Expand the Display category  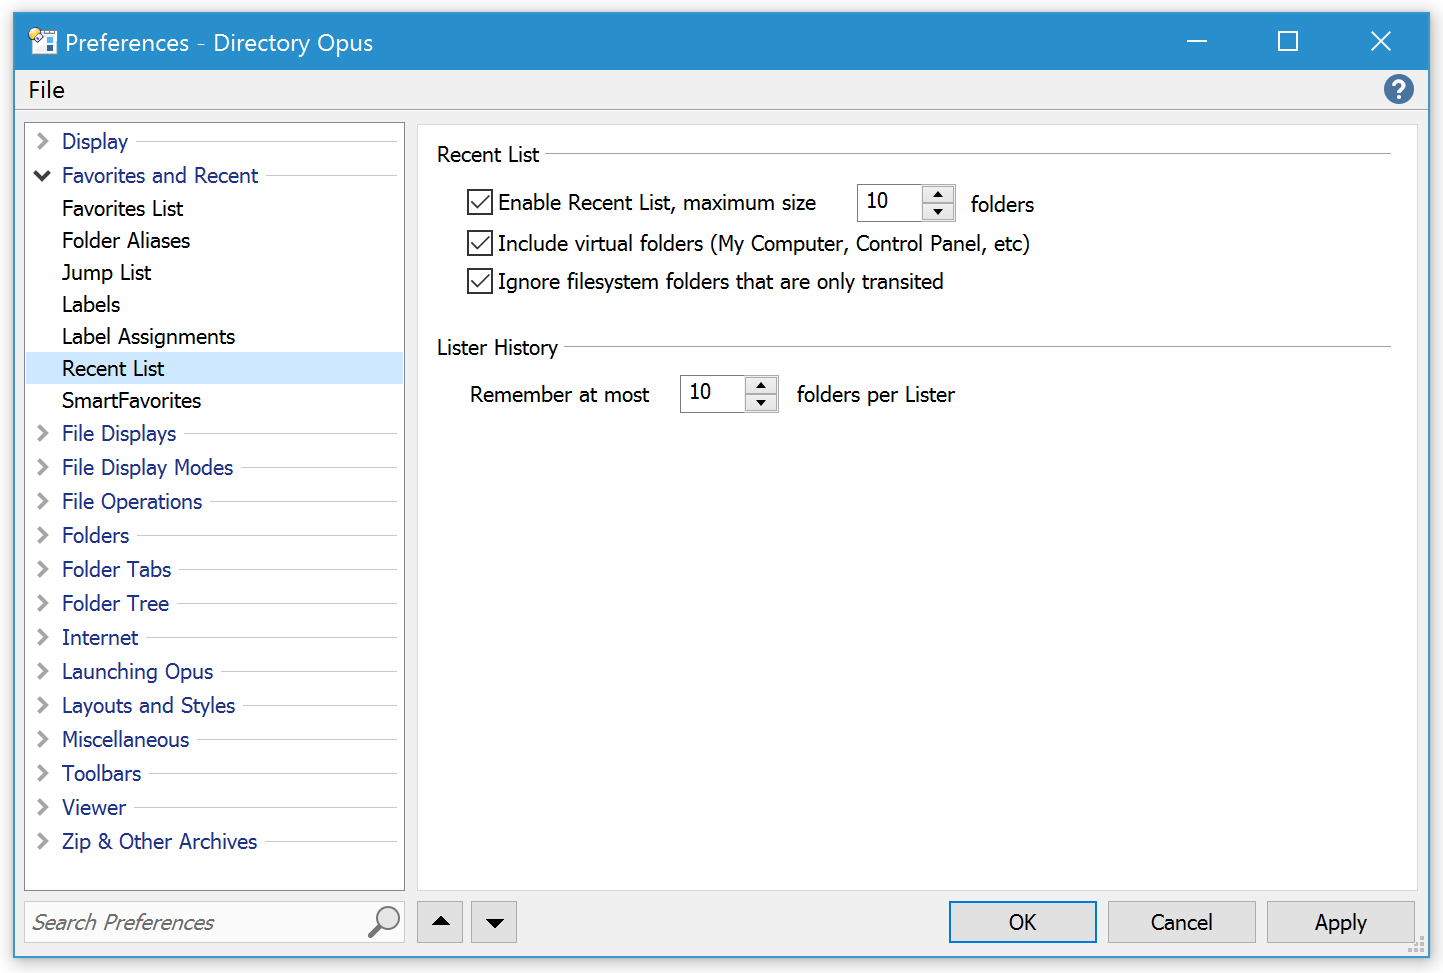[43, 141]
